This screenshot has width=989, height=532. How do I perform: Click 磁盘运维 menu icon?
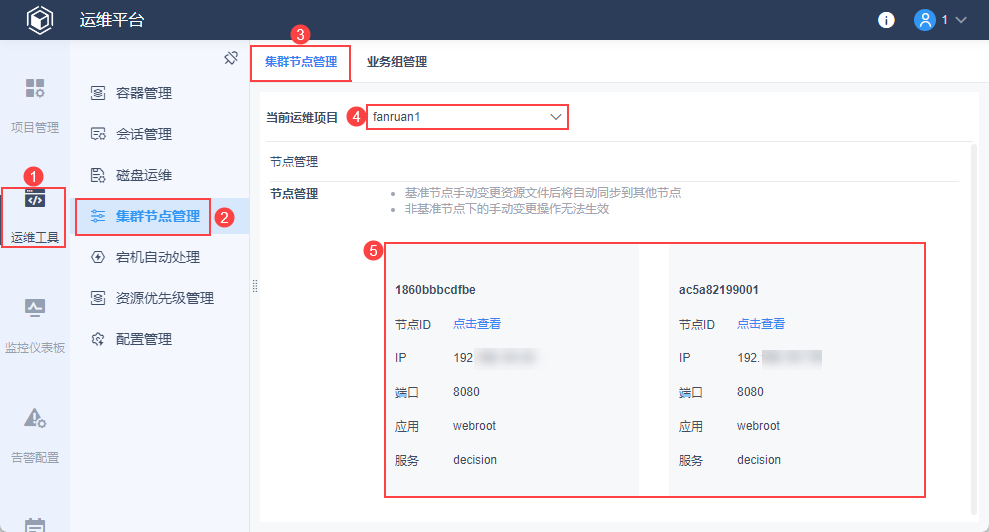tap(98, 175)
